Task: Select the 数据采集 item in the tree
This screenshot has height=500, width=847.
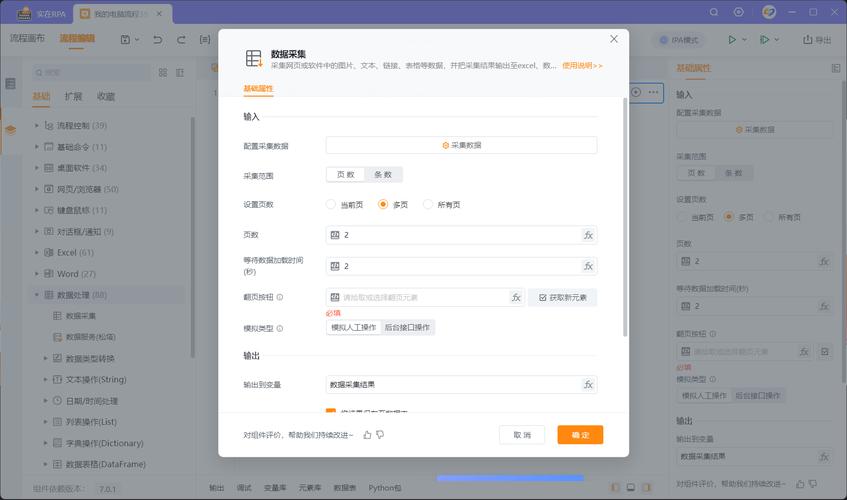Action: coord(81,316)
